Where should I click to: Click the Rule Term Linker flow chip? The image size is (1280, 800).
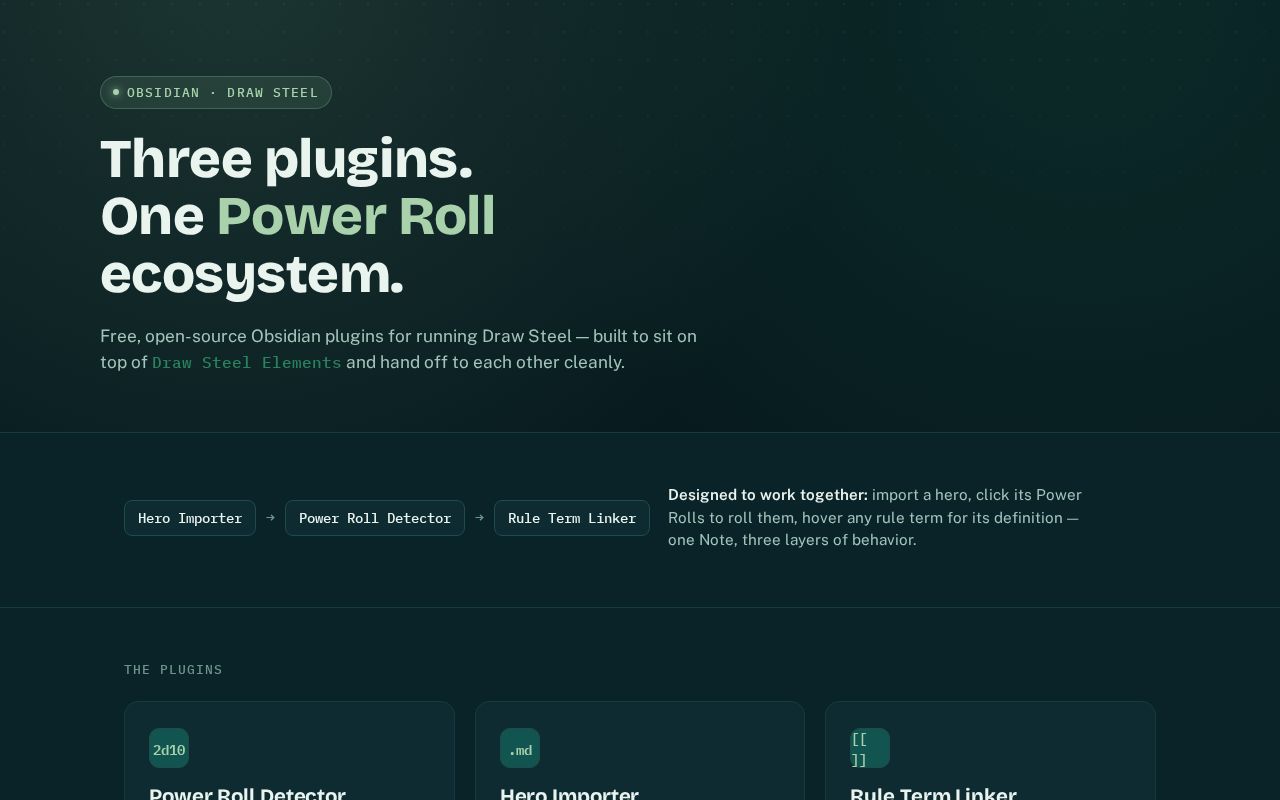pyautogui.click(x=572, y=518)
